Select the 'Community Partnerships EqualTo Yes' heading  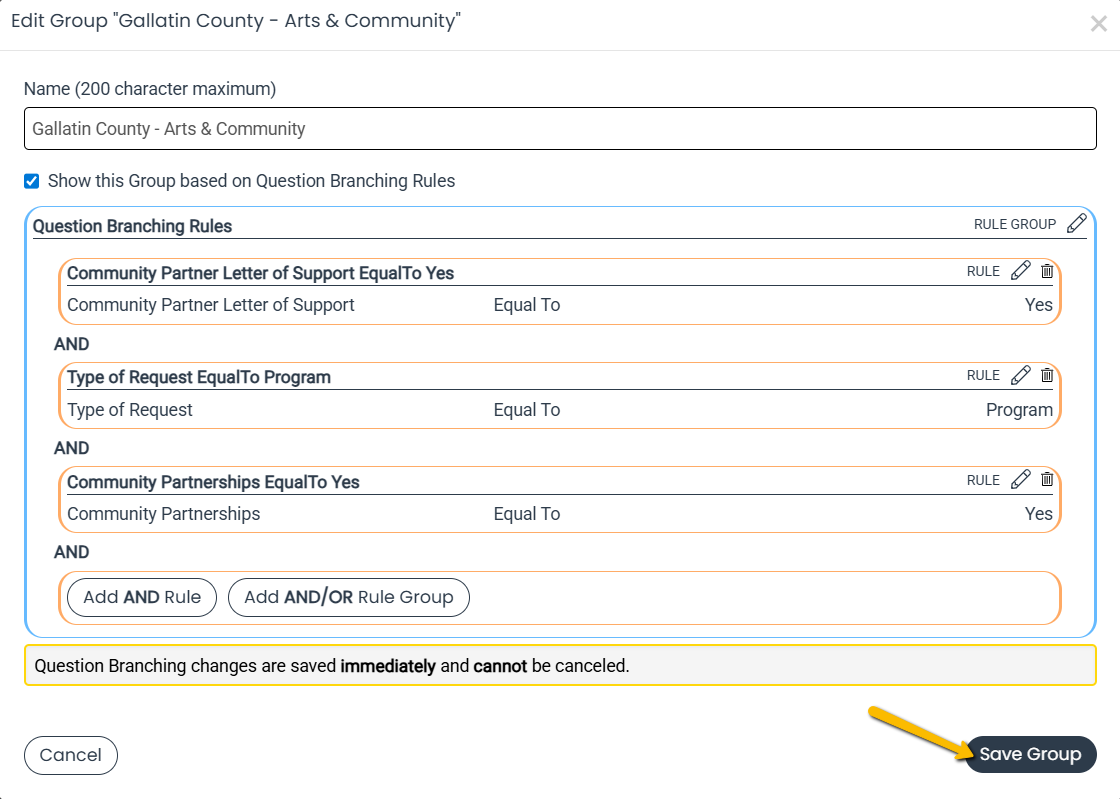point(214,482)
